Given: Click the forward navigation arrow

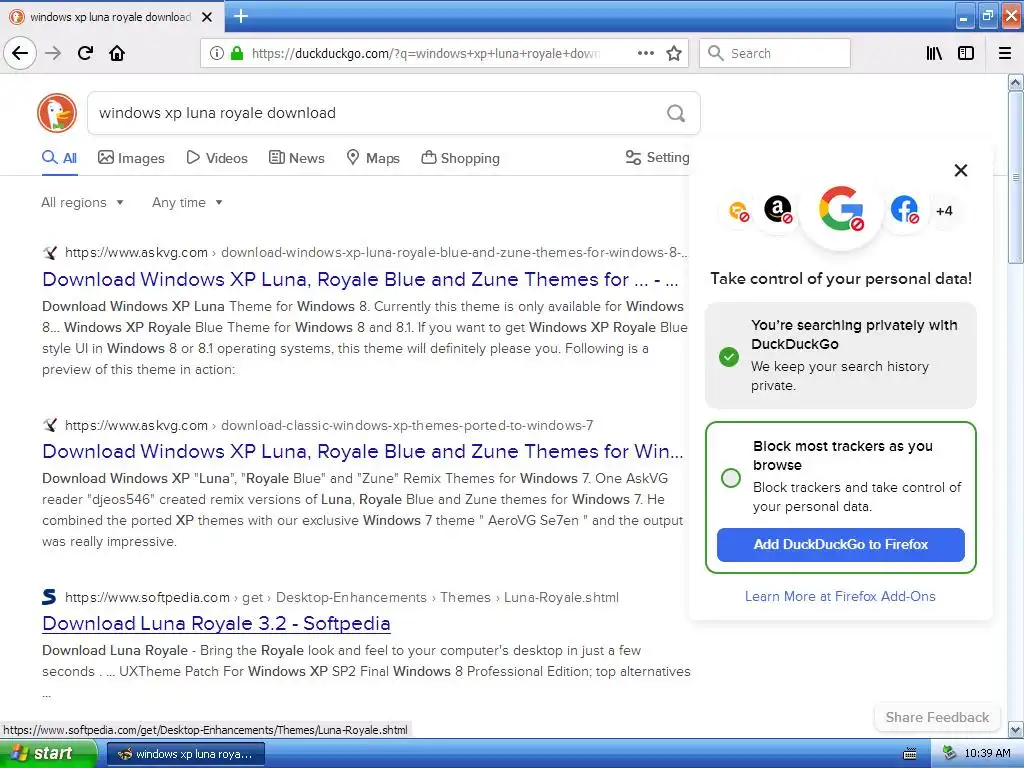Looking at the screenshot, I should tap(53, 53).
